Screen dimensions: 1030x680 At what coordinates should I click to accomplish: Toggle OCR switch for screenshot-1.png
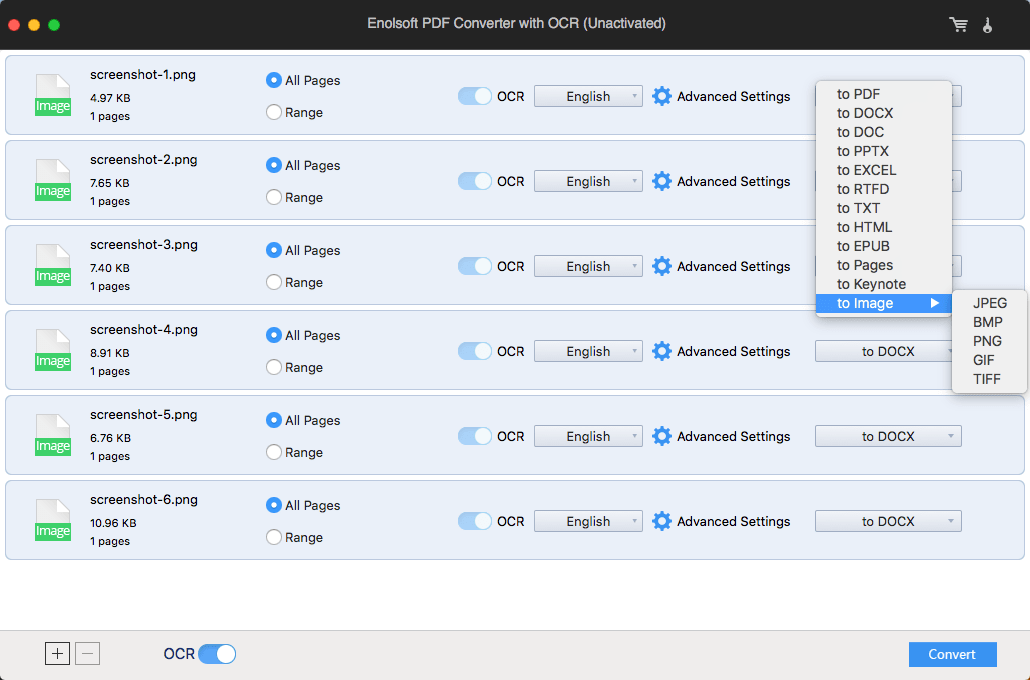(x=475, y=96)
